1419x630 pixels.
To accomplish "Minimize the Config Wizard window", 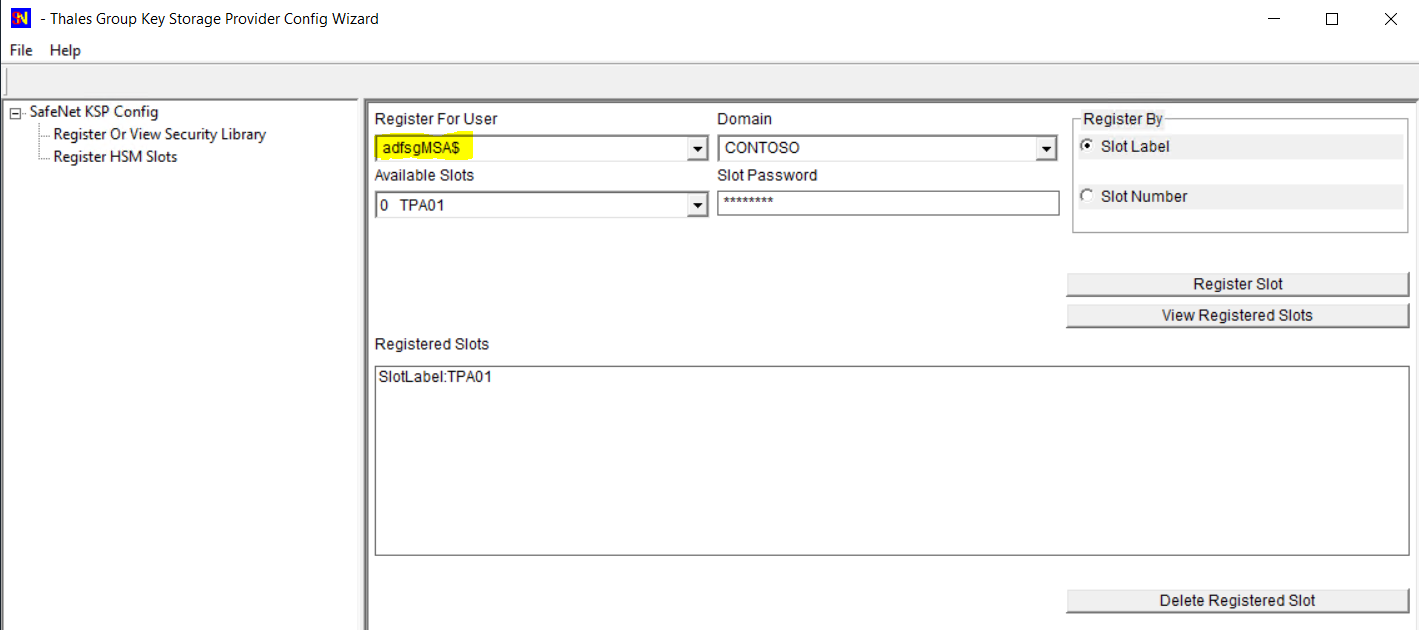I will point(1274,18).
